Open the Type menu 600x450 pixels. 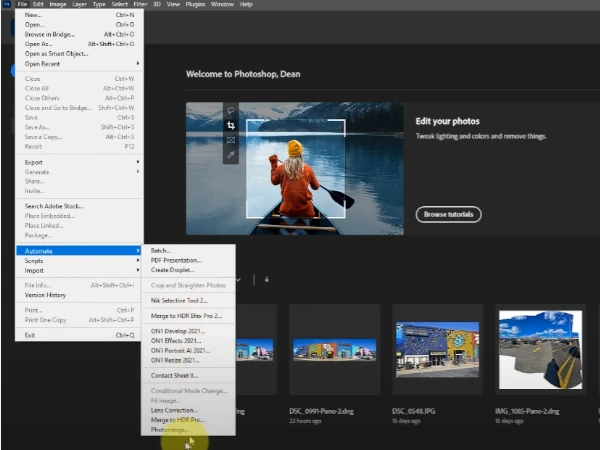(99, 4)
